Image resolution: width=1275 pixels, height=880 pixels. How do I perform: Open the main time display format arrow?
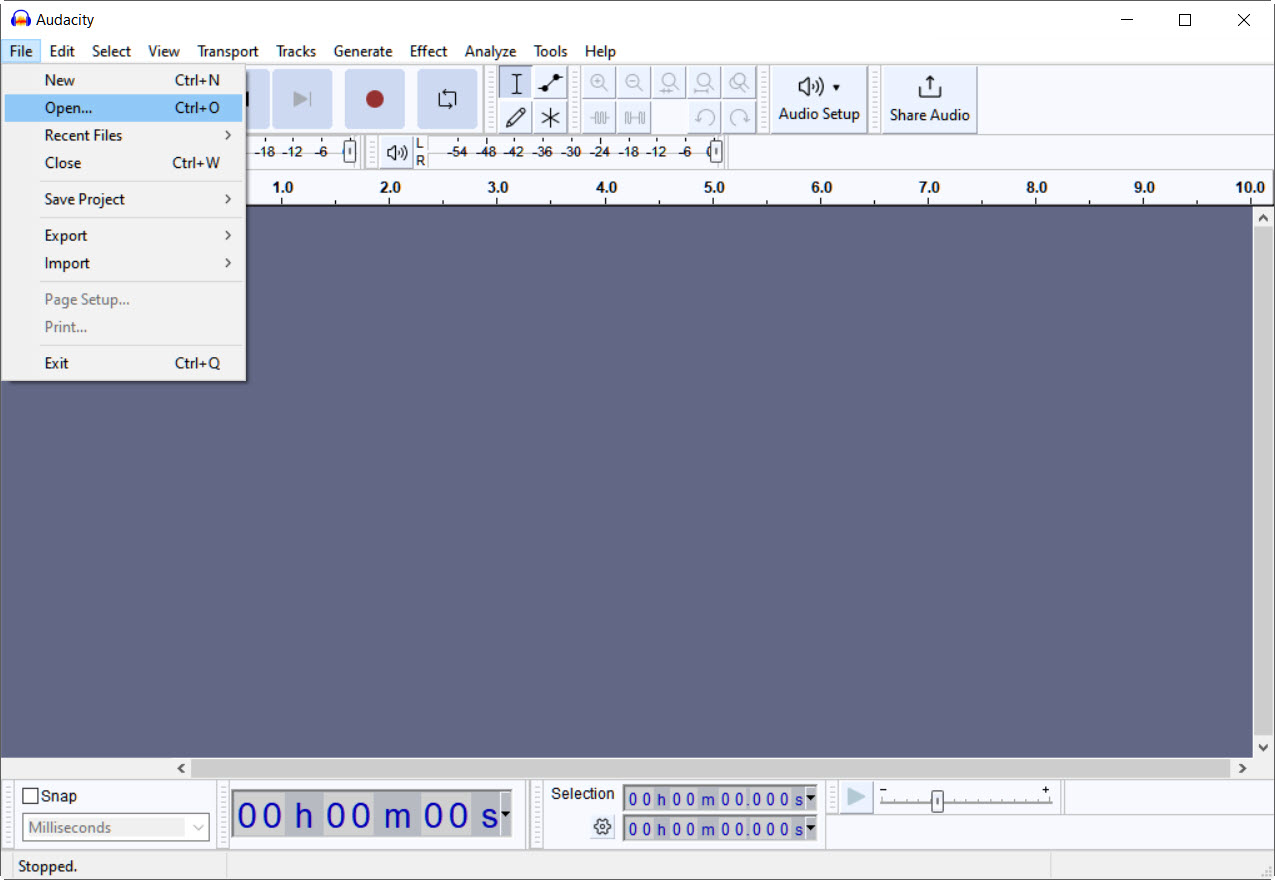[x=505, y=814]
